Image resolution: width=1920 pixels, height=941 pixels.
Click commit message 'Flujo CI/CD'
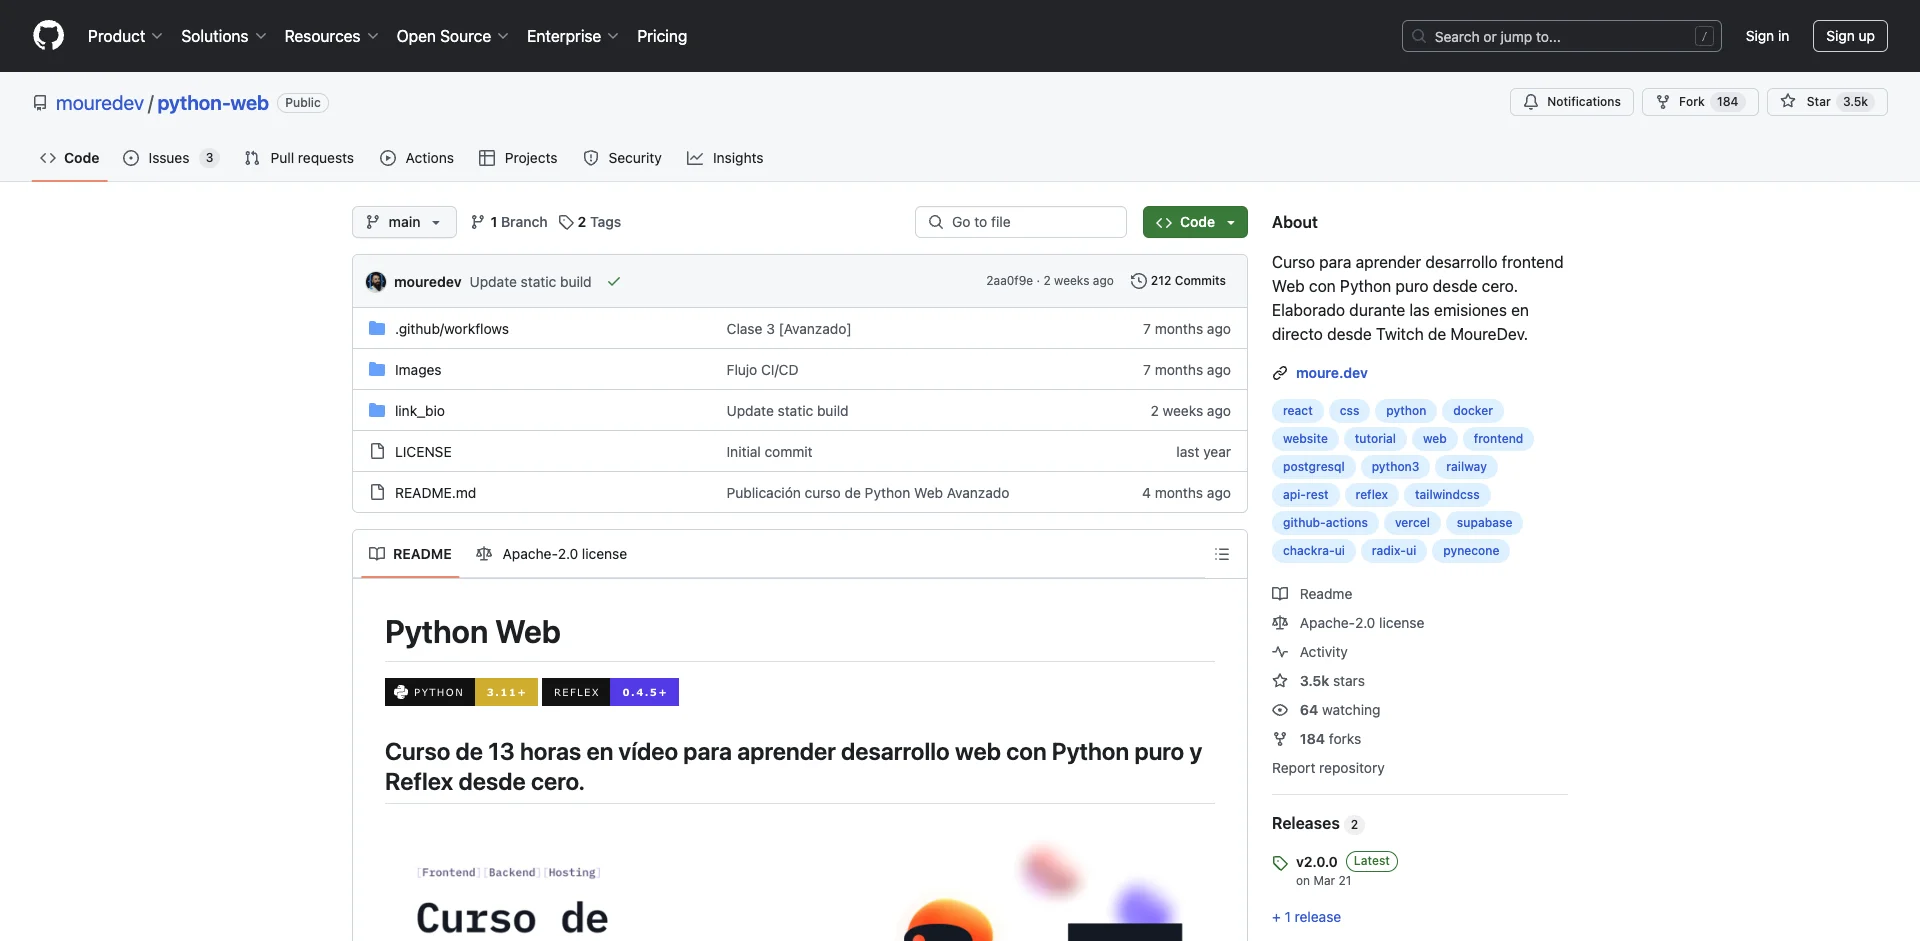coord(762,370)
